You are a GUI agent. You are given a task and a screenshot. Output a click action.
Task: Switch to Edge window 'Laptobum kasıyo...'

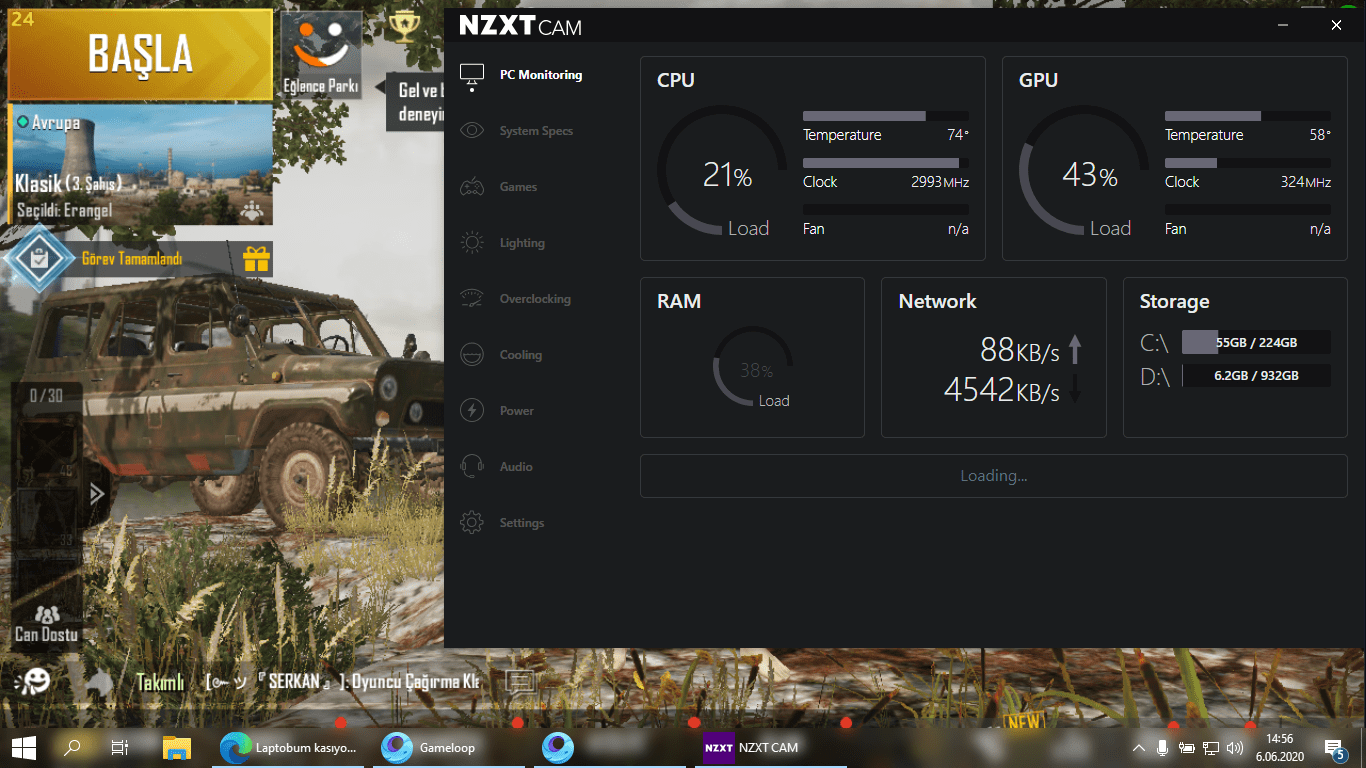click(x=290, y=747)
